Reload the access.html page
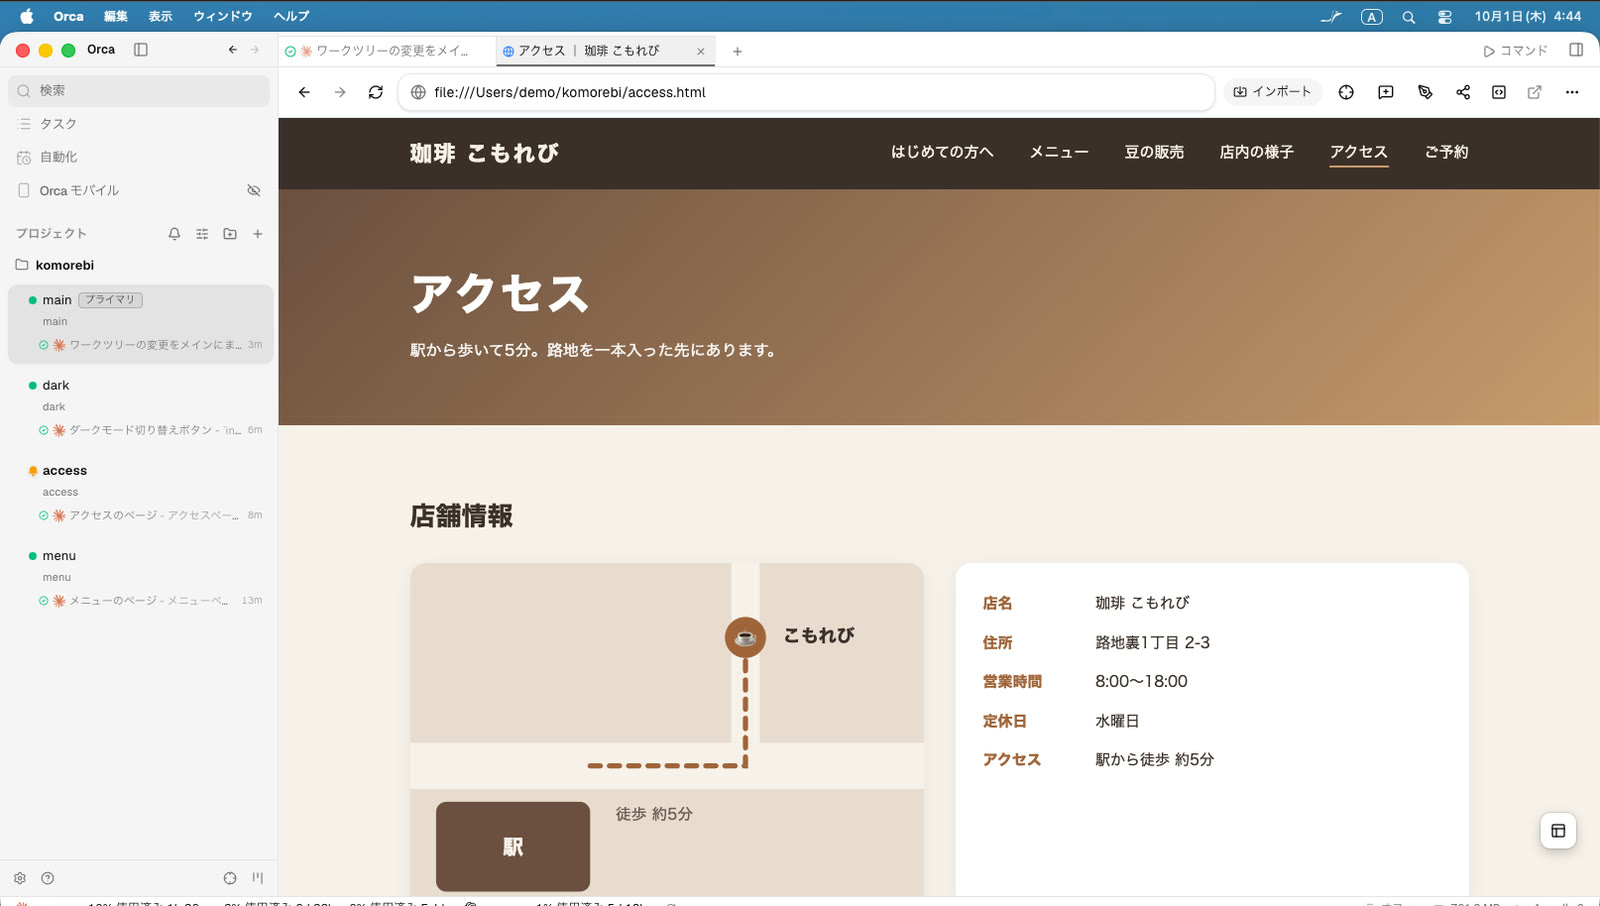 pyautogui.click(x=376, y=92)
